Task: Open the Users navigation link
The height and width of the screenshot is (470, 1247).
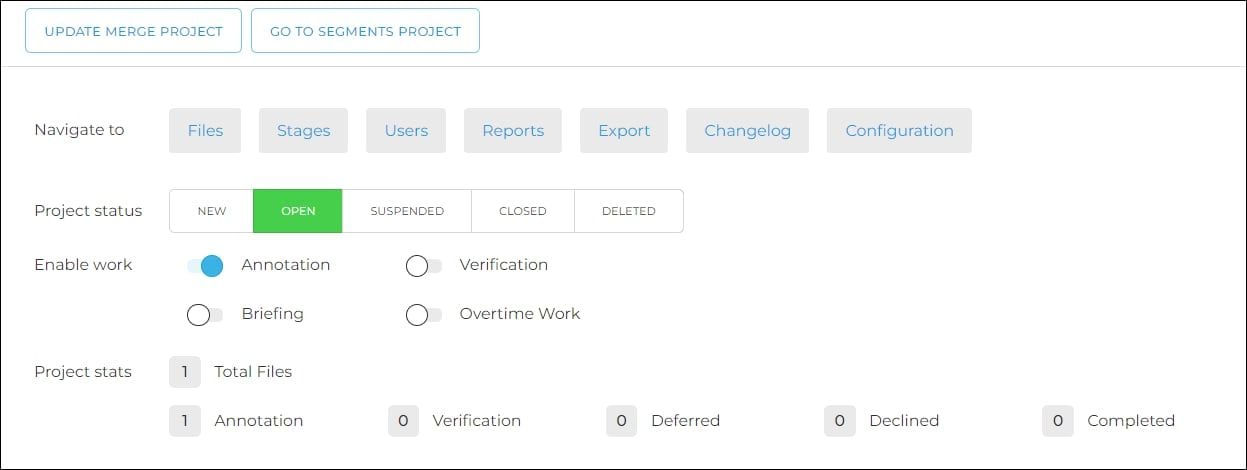Action: [406, 131]
